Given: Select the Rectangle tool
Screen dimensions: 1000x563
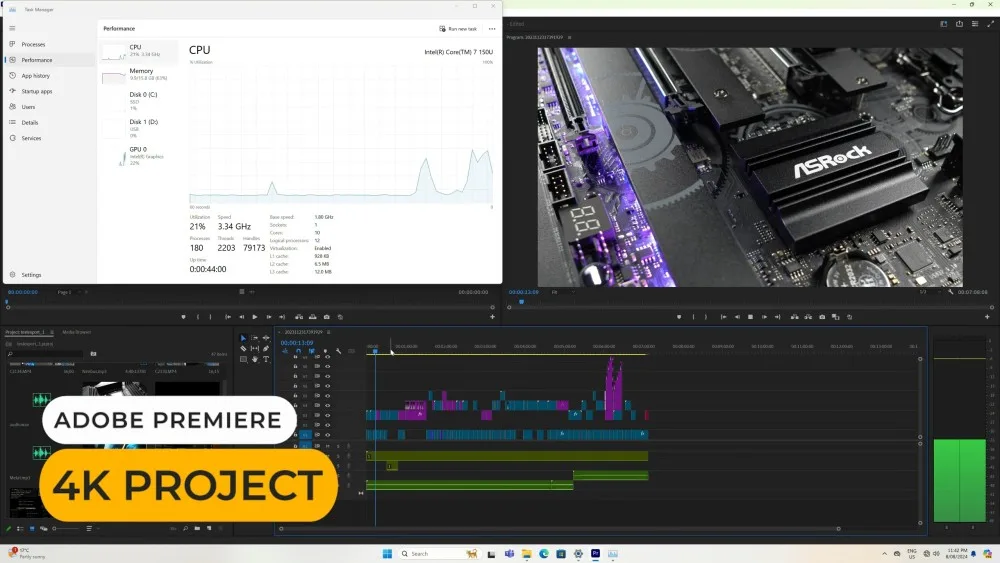Looking at the screenshot, I should coord(243,359).
